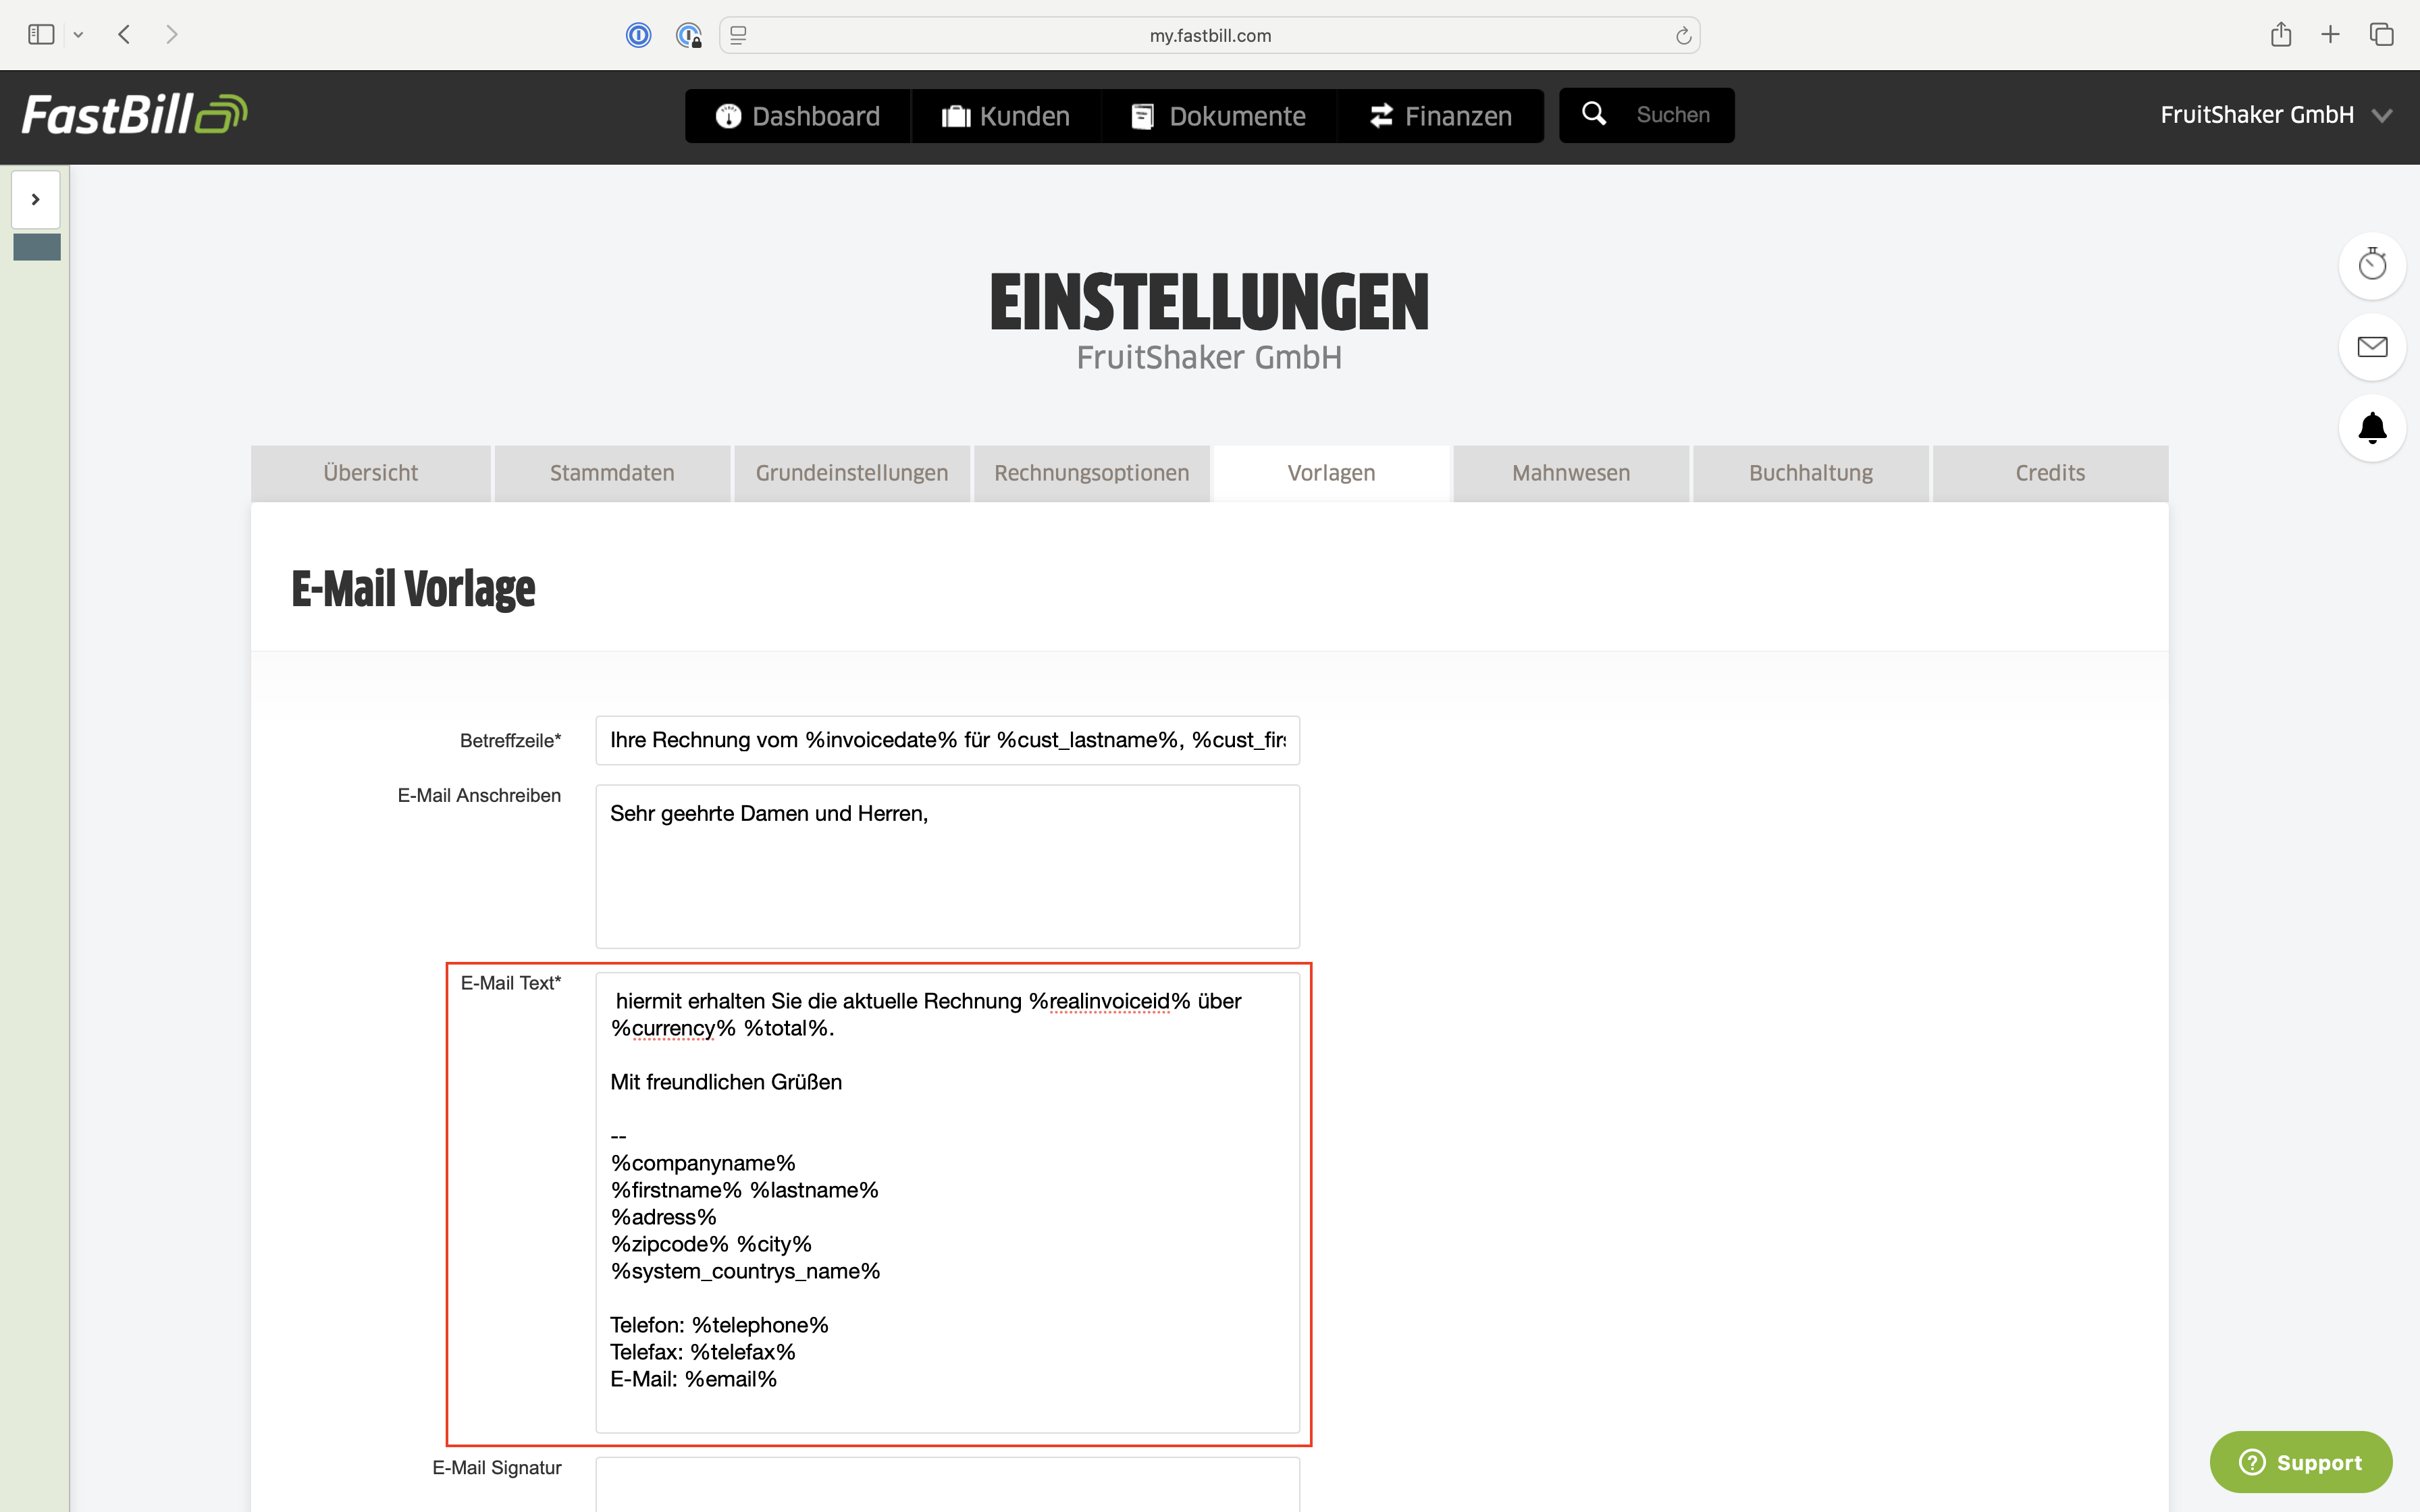Open the Rechnungsoptionen tab
This screenshot has width=2420, height=1512.
1091,473
